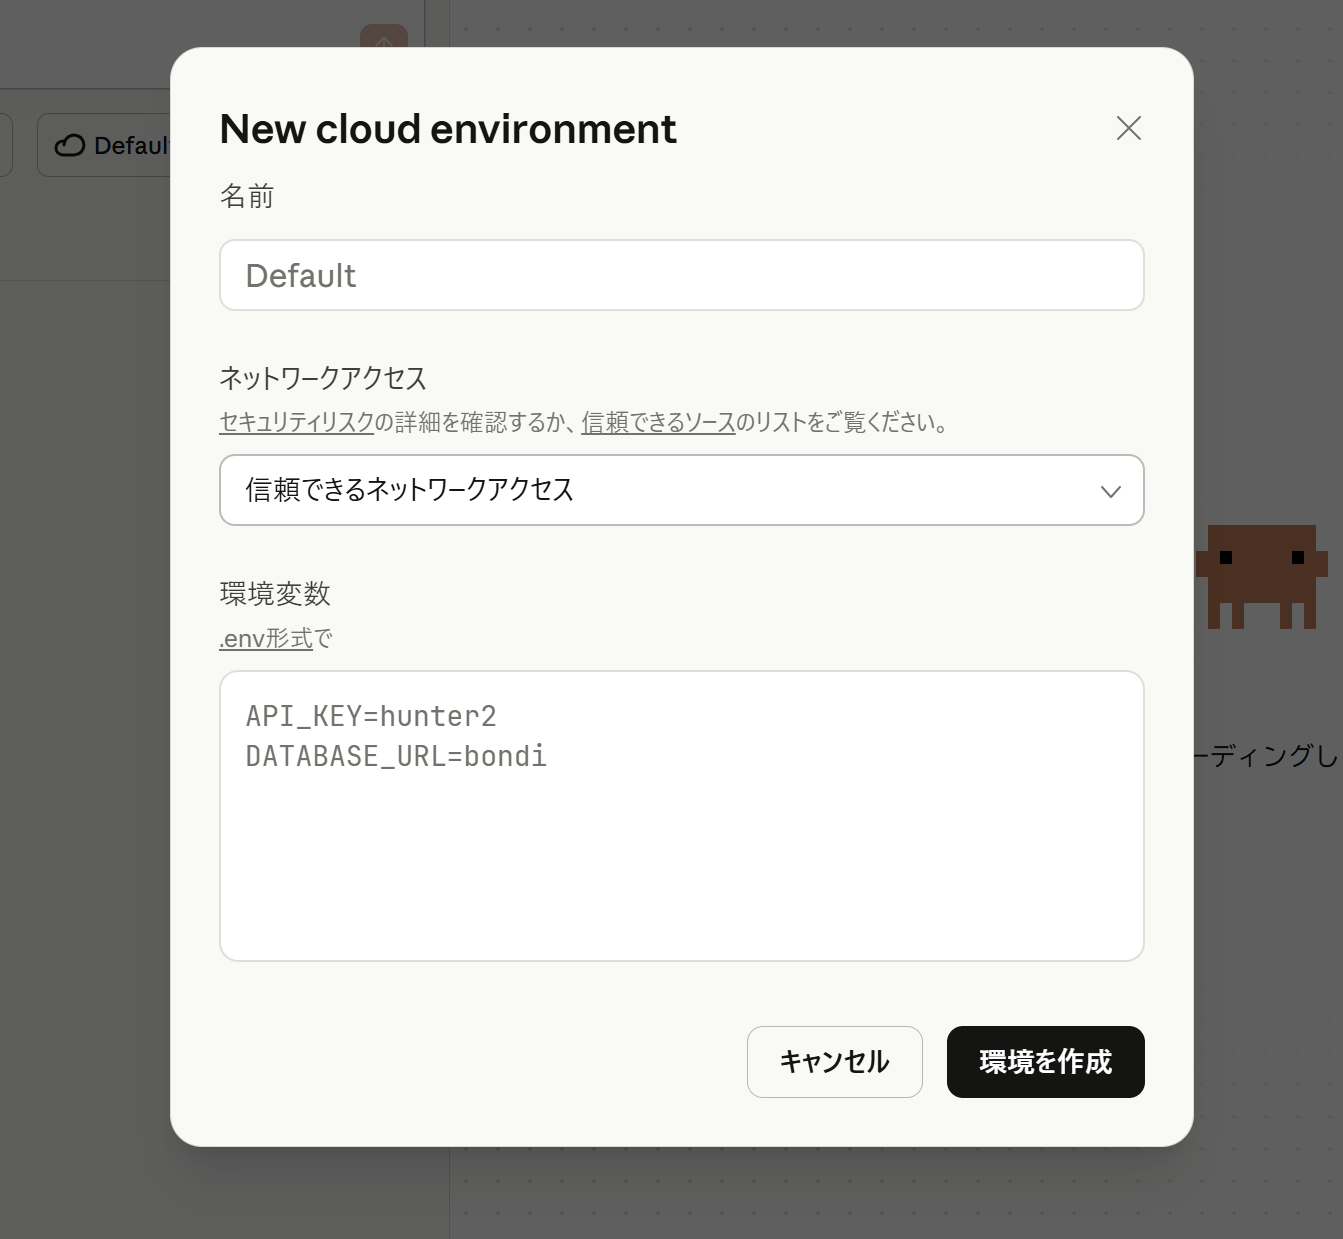Click the cloud icon beside Default
The height and width of the screenshot is (1239, 1343).
(x=70, y=146)
